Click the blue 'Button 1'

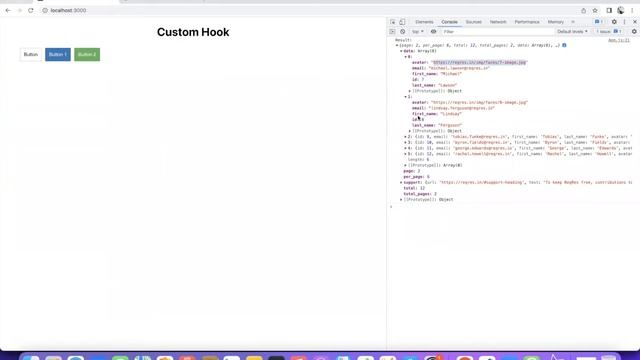[x=58, y=54]
